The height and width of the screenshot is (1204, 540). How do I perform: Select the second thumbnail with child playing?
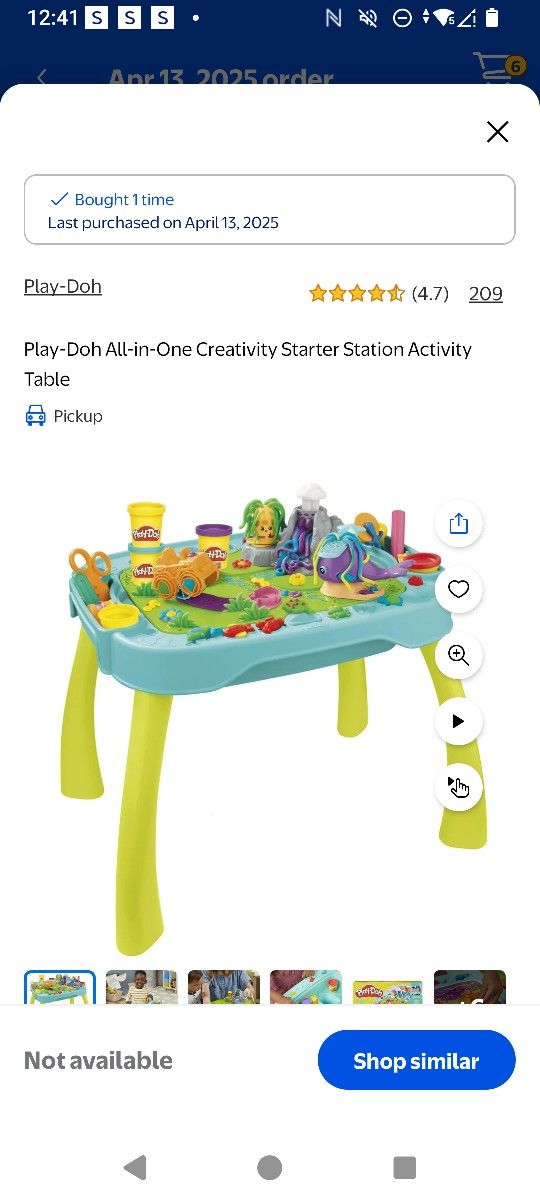pyautogui.click(x=142, y=988)
